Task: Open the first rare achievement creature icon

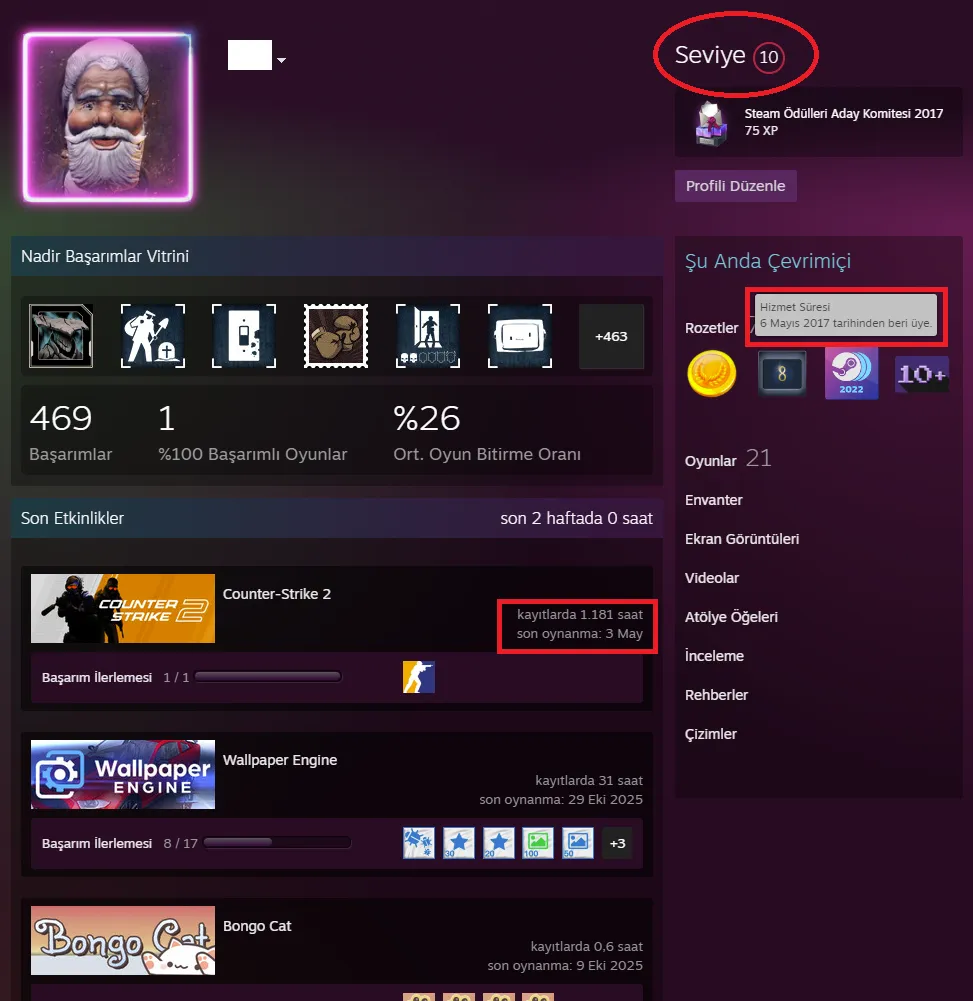Action: click(x=61, y=336)
